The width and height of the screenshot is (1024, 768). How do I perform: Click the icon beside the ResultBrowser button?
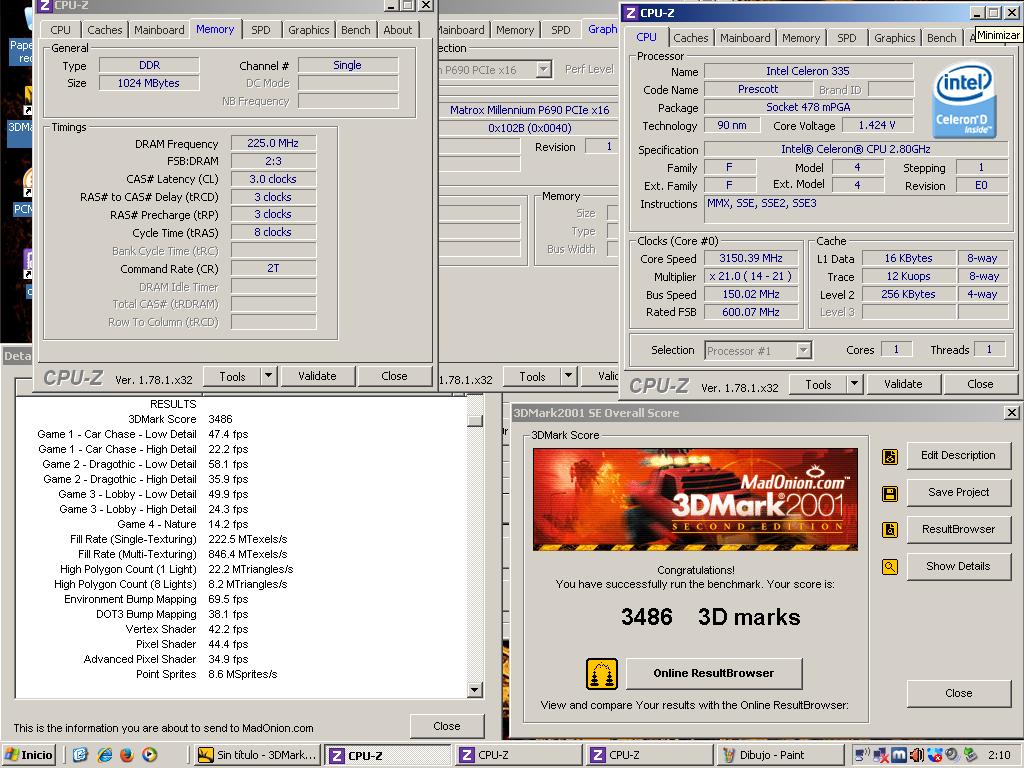[x=889, y=530]
